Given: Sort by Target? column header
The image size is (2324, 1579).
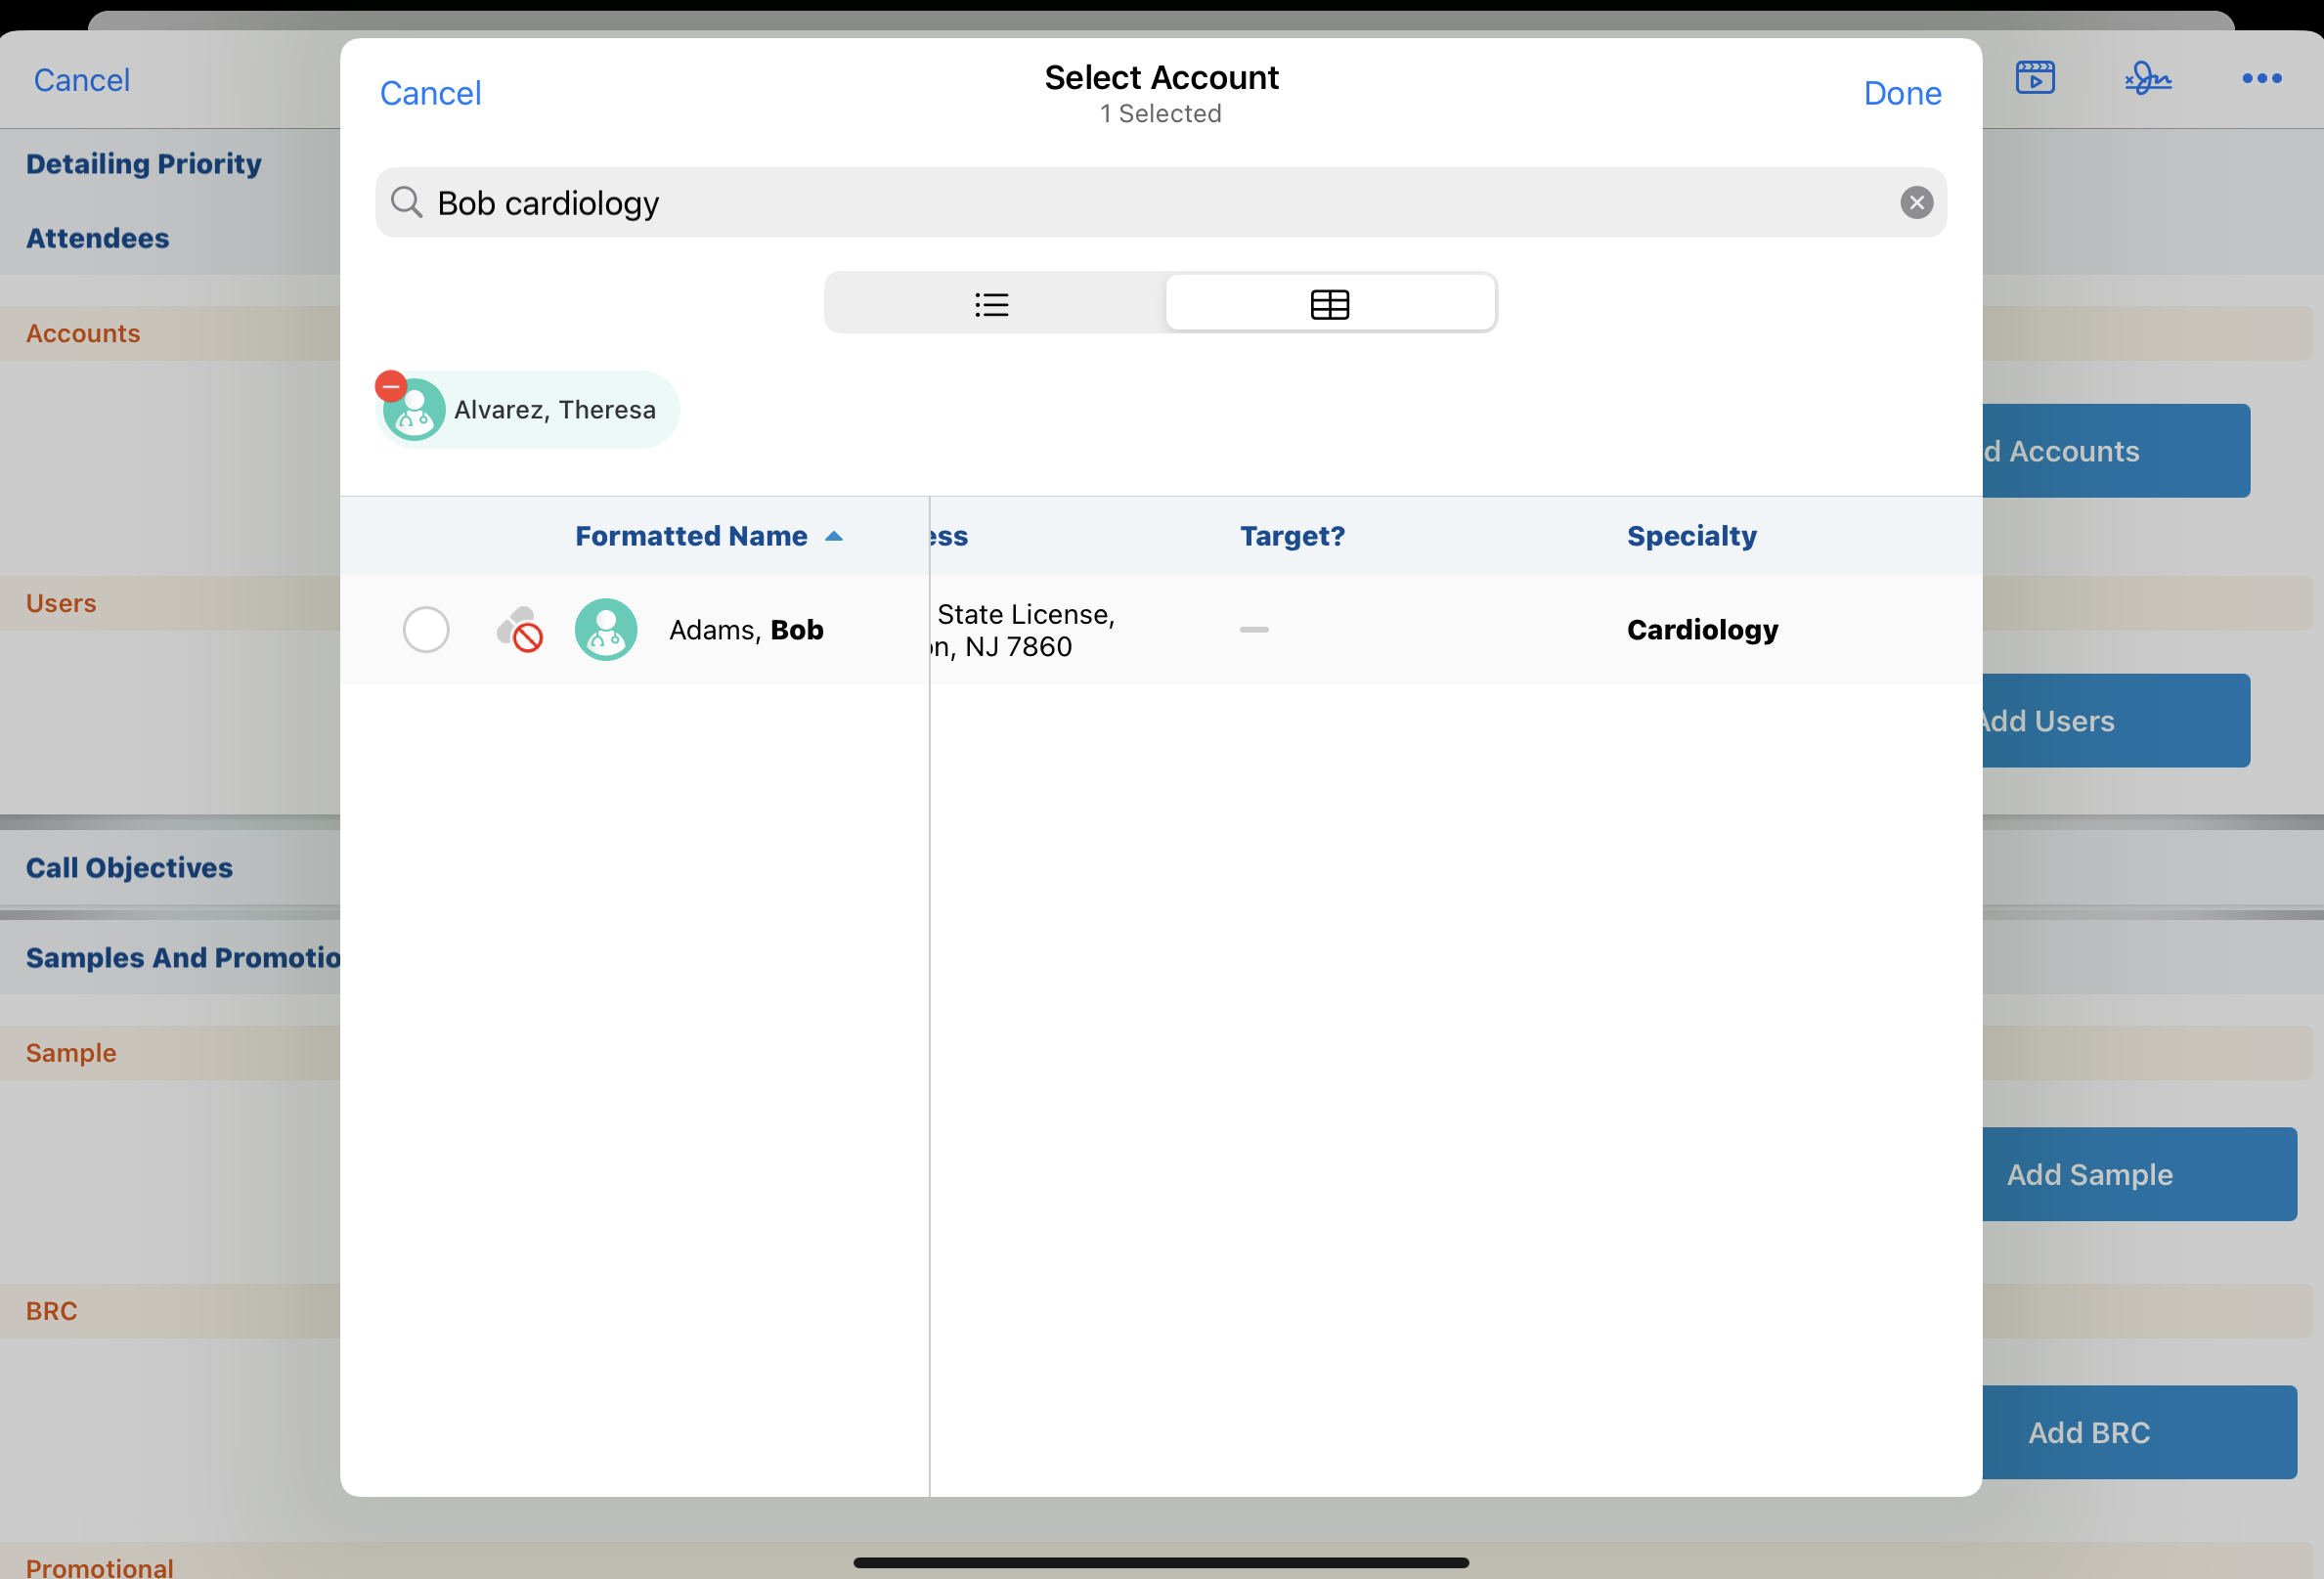Looking at the screenshot, I should click(x=1292, y=536).
